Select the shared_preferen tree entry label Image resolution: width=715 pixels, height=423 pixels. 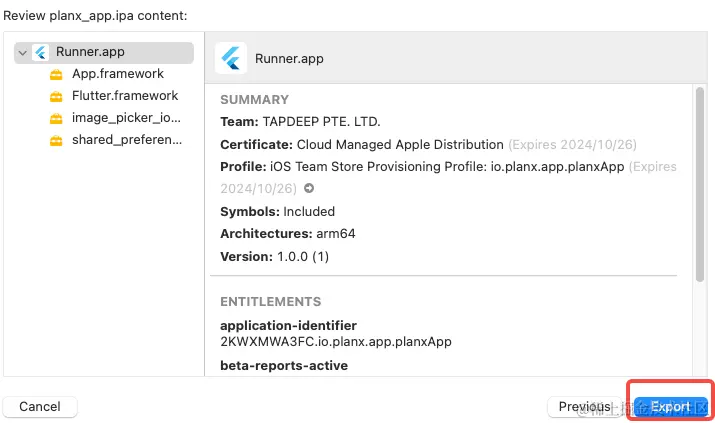point(127,140)
